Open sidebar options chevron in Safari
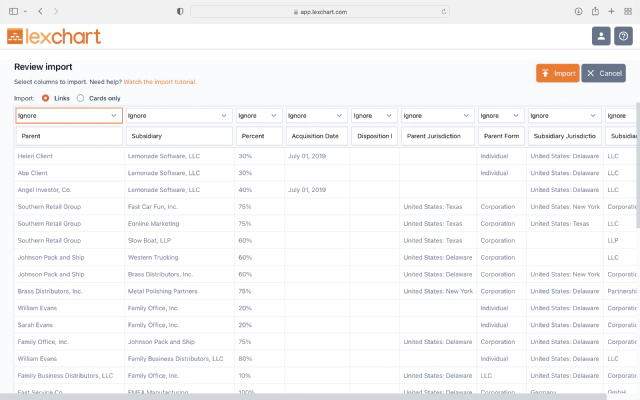The height and width of the screenshot is (400, 640). (25, 11)
